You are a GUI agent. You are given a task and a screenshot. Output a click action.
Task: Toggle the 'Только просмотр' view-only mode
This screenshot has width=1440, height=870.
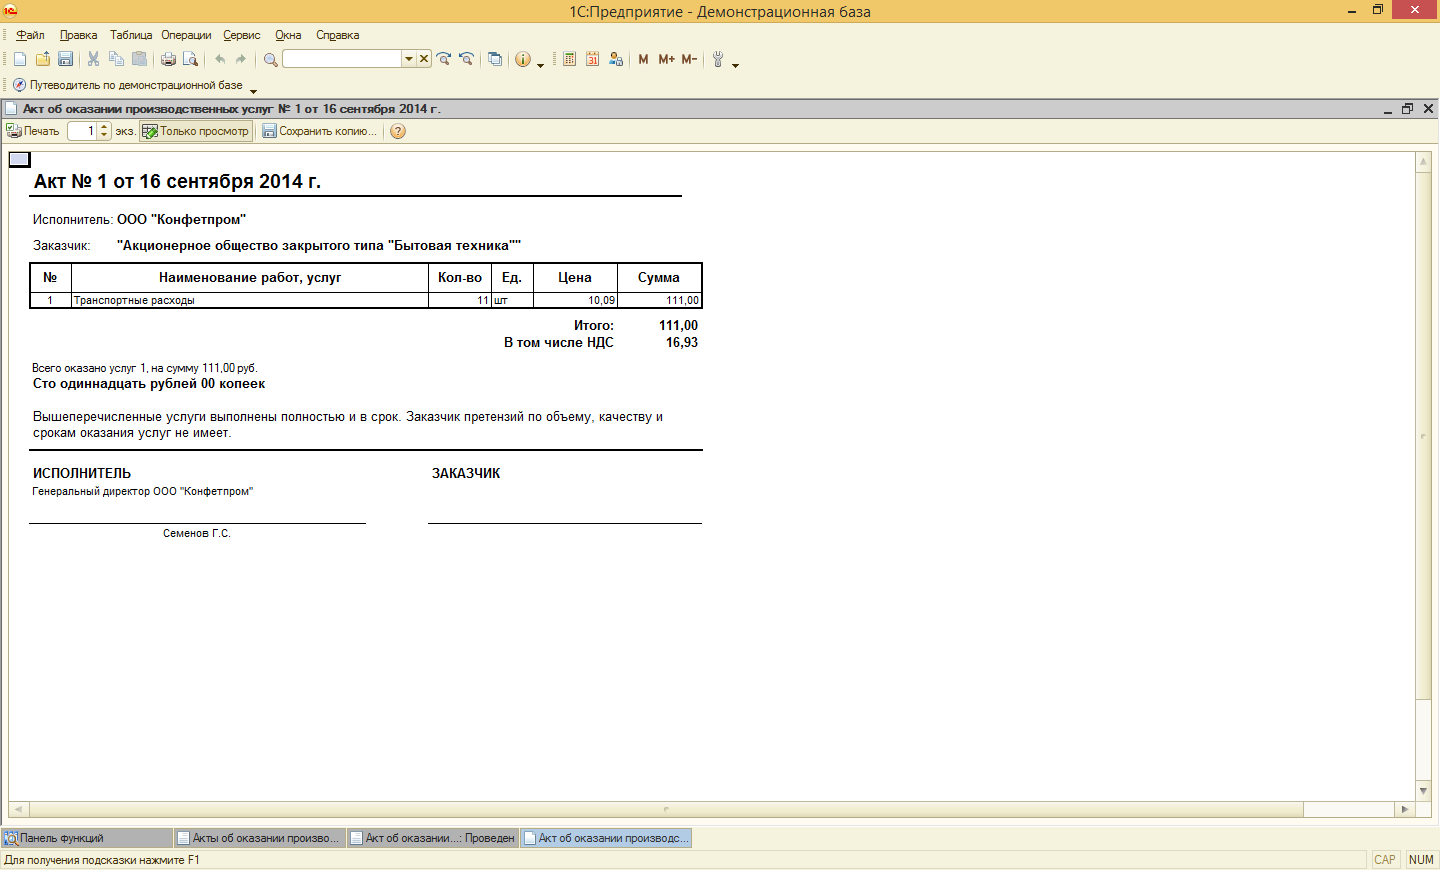click(x=196, y=131)
